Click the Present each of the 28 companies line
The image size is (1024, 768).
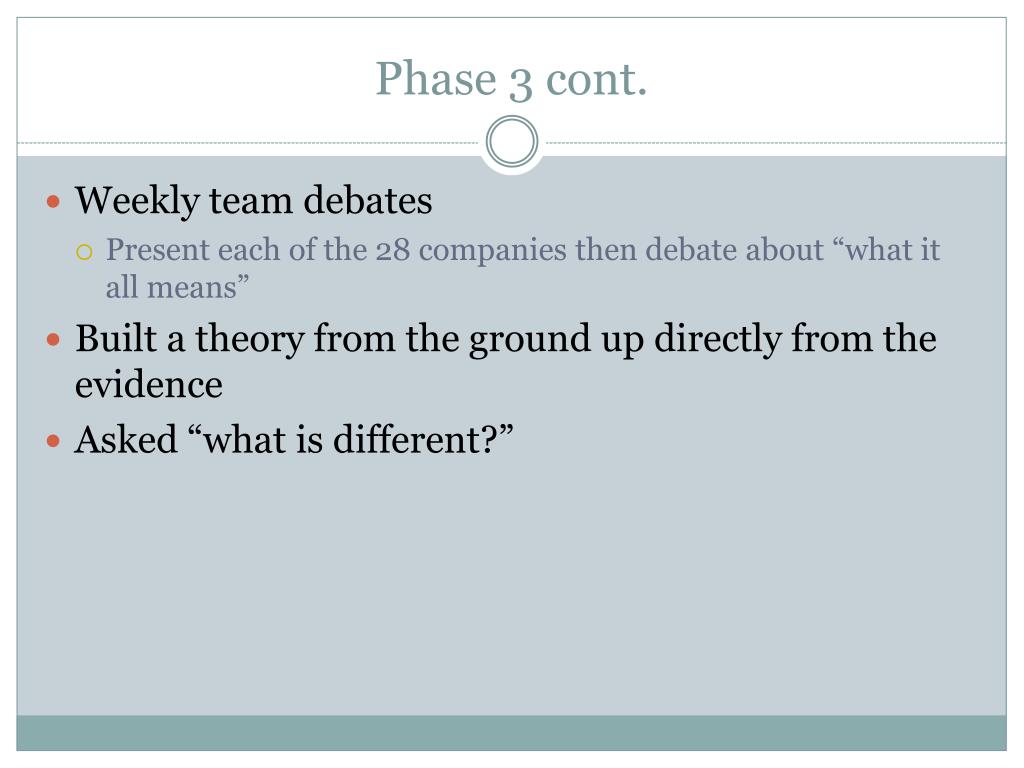tap(522, 250)
